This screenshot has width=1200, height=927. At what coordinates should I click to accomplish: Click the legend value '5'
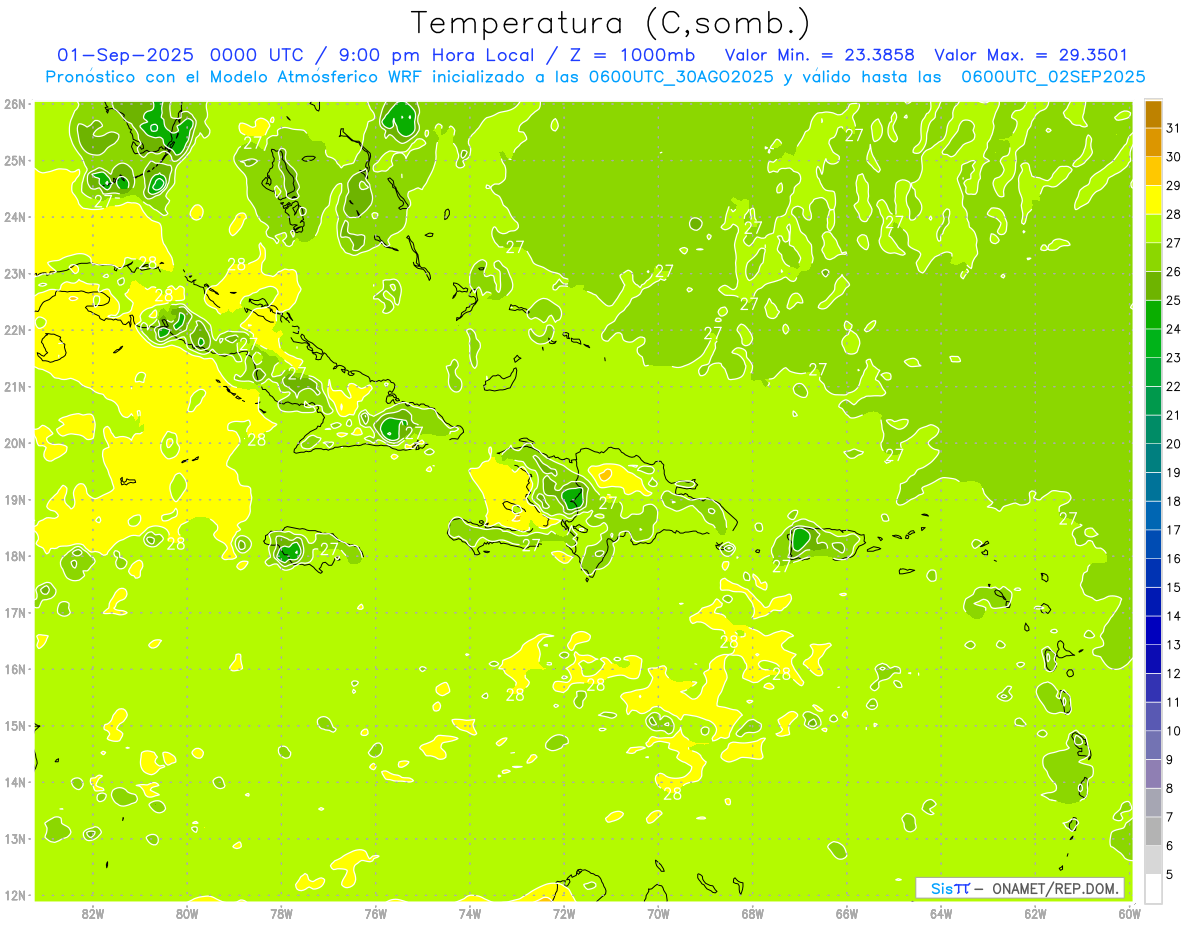pos(1171,875)
